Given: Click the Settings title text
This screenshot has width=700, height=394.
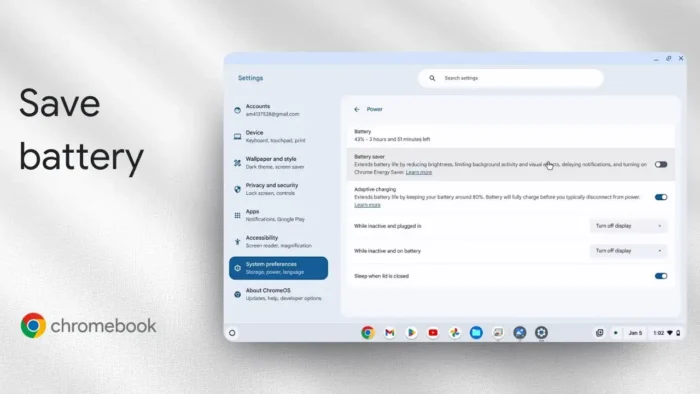Looking at the screenshot, I should [x=250, y=78].
